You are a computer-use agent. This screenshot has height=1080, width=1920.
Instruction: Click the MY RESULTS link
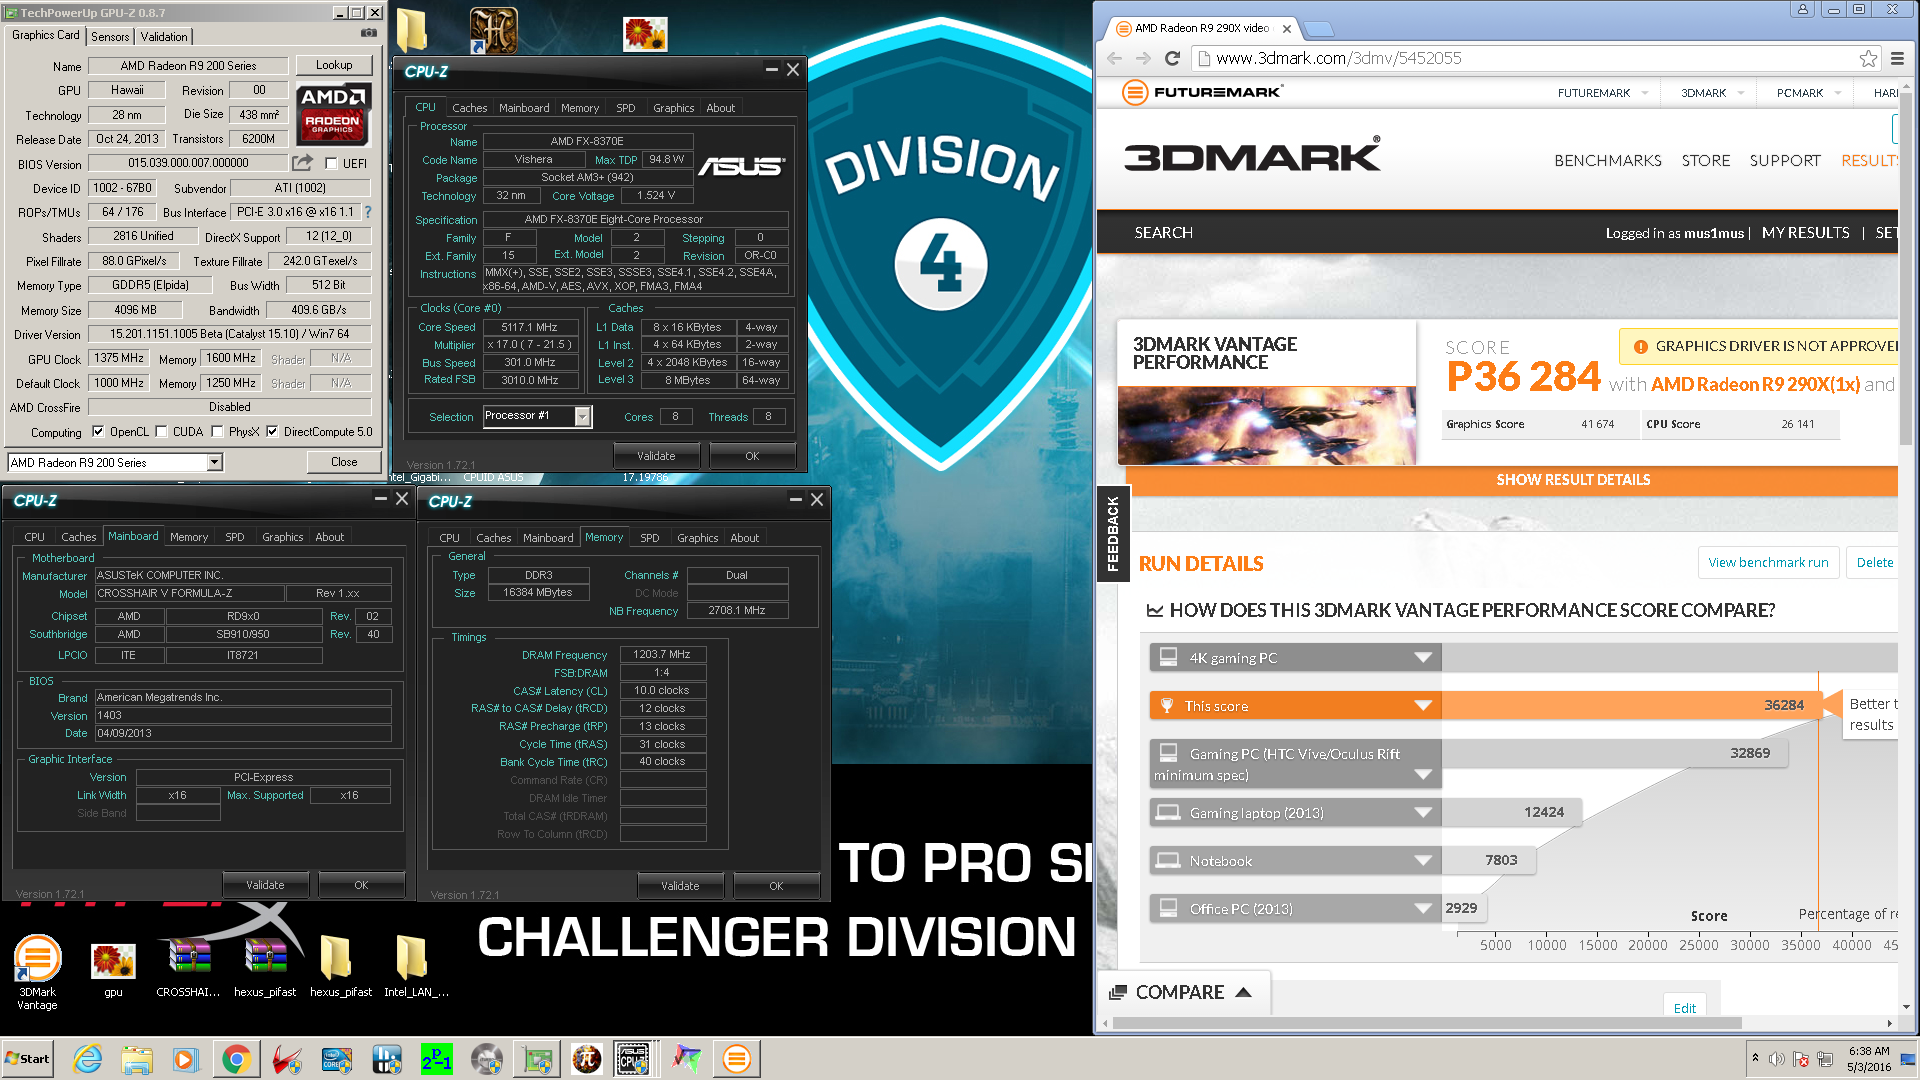point(1805,233)
